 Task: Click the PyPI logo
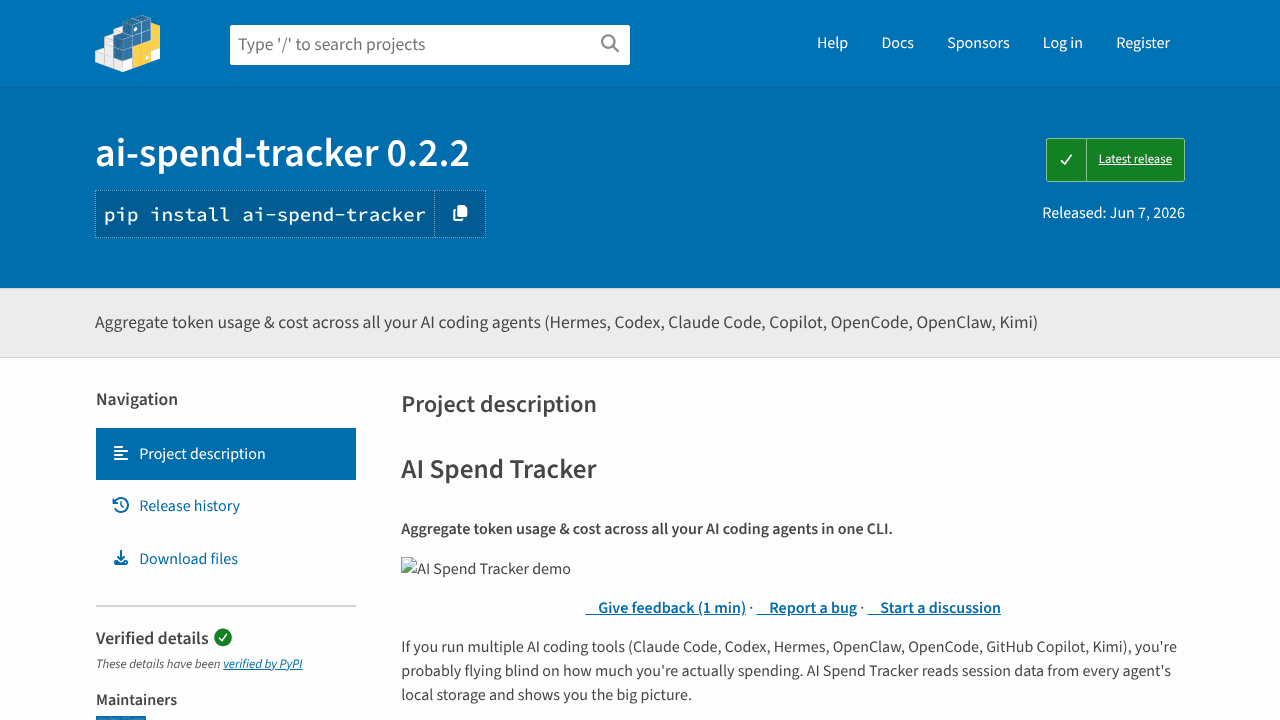pyautogui.click(x=128, y=43)
